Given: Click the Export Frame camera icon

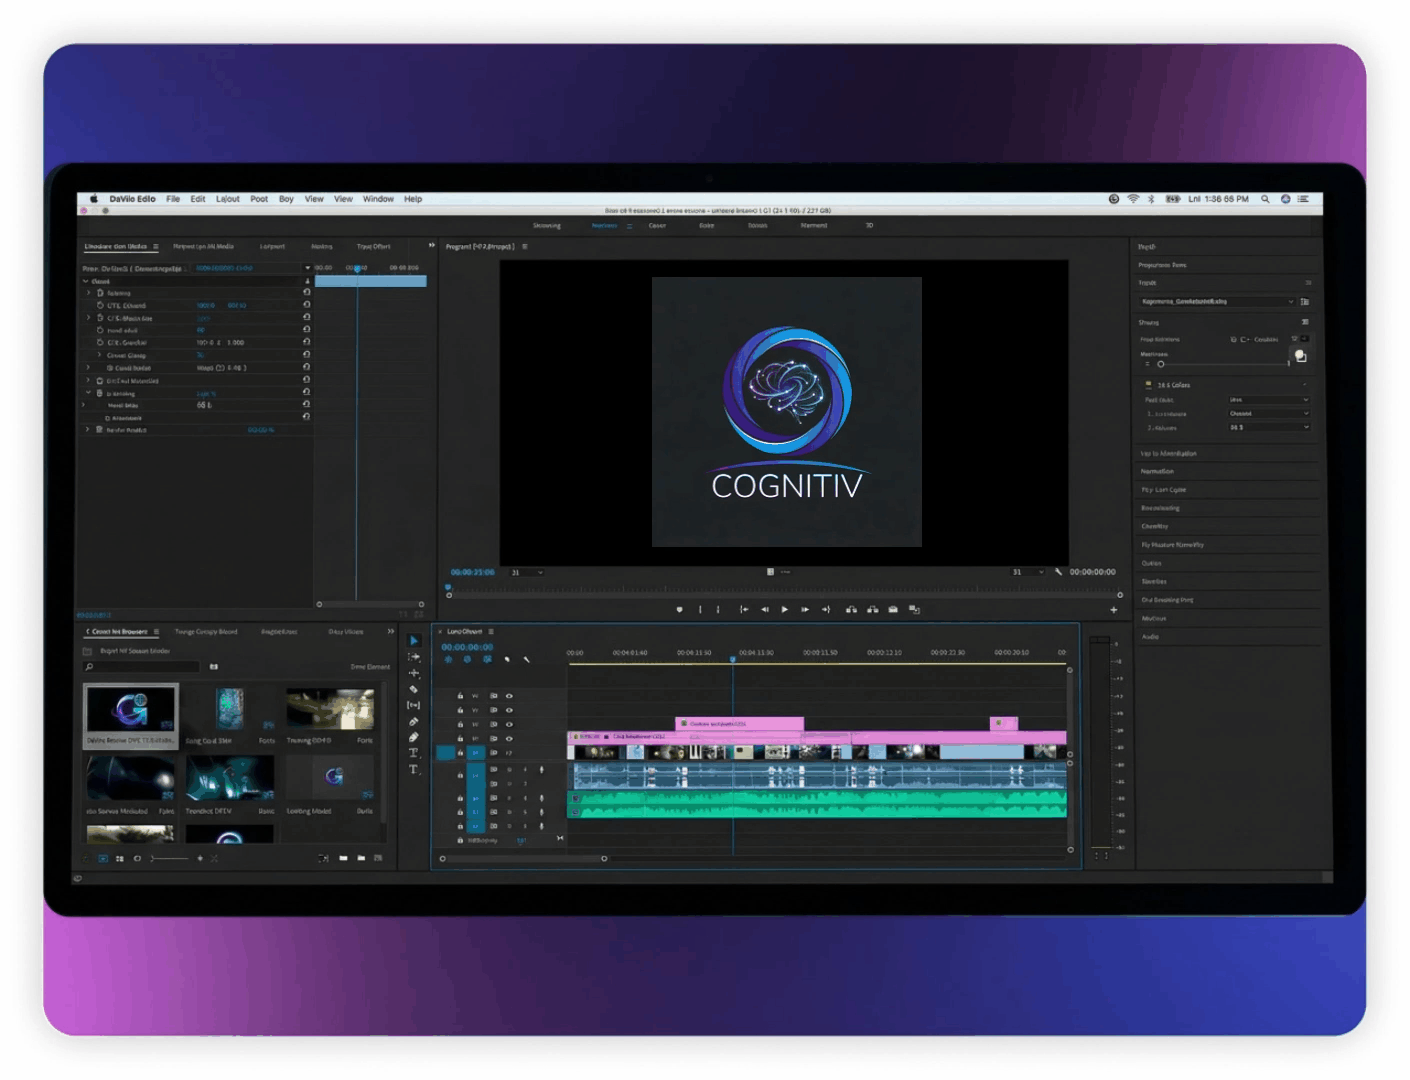Looking at the screenshot, I should click(893, 609).
